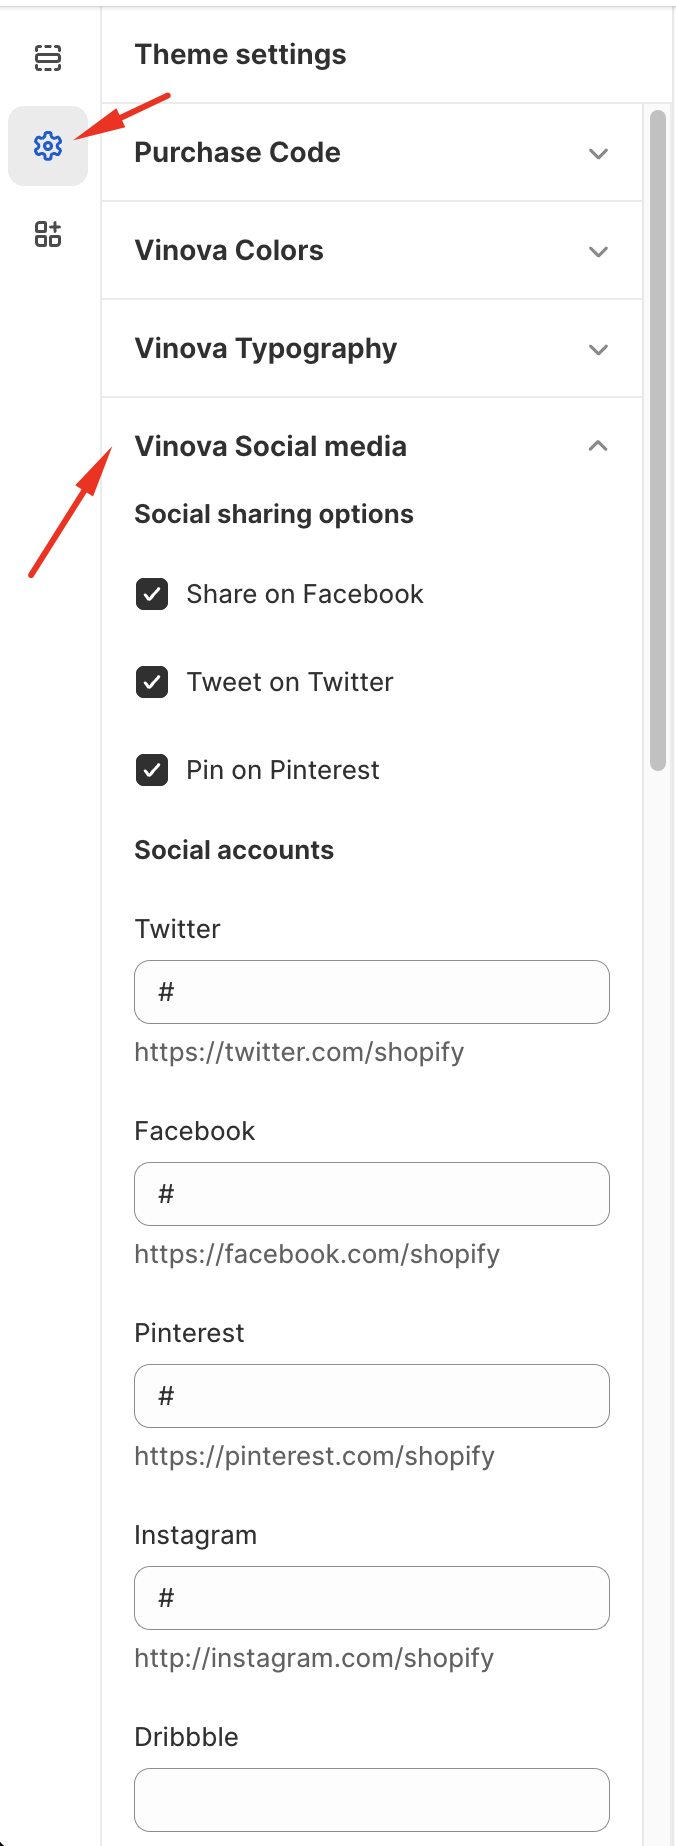
Task: Click the Vinova Typography section heading
Action: click(266, 348)
